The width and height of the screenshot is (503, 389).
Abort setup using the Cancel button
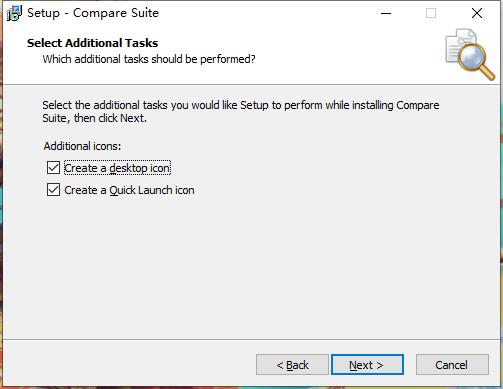[452, 365]
